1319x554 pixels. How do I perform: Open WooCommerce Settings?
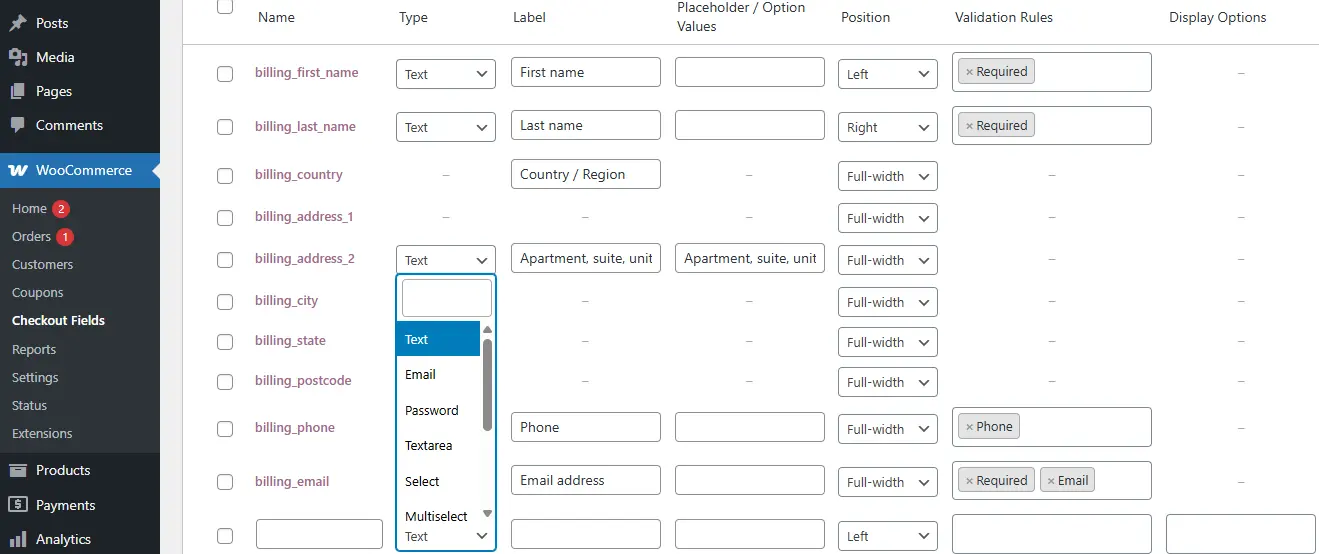coord(35,377)
